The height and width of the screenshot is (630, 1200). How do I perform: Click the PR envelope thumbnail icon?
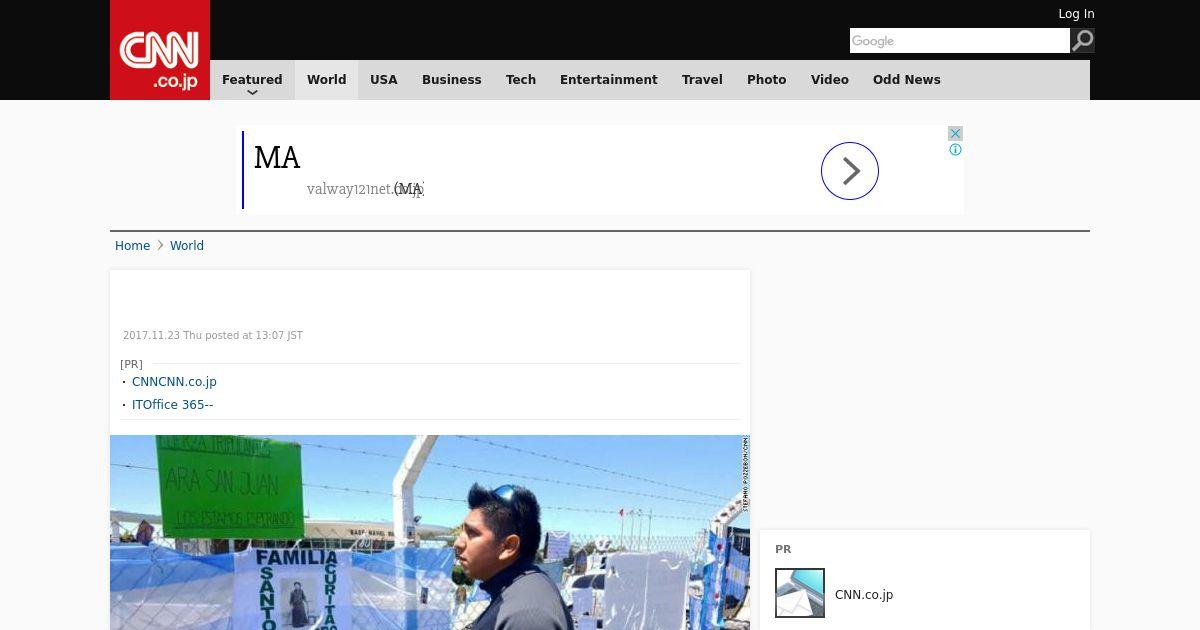(x=800, y=593)
